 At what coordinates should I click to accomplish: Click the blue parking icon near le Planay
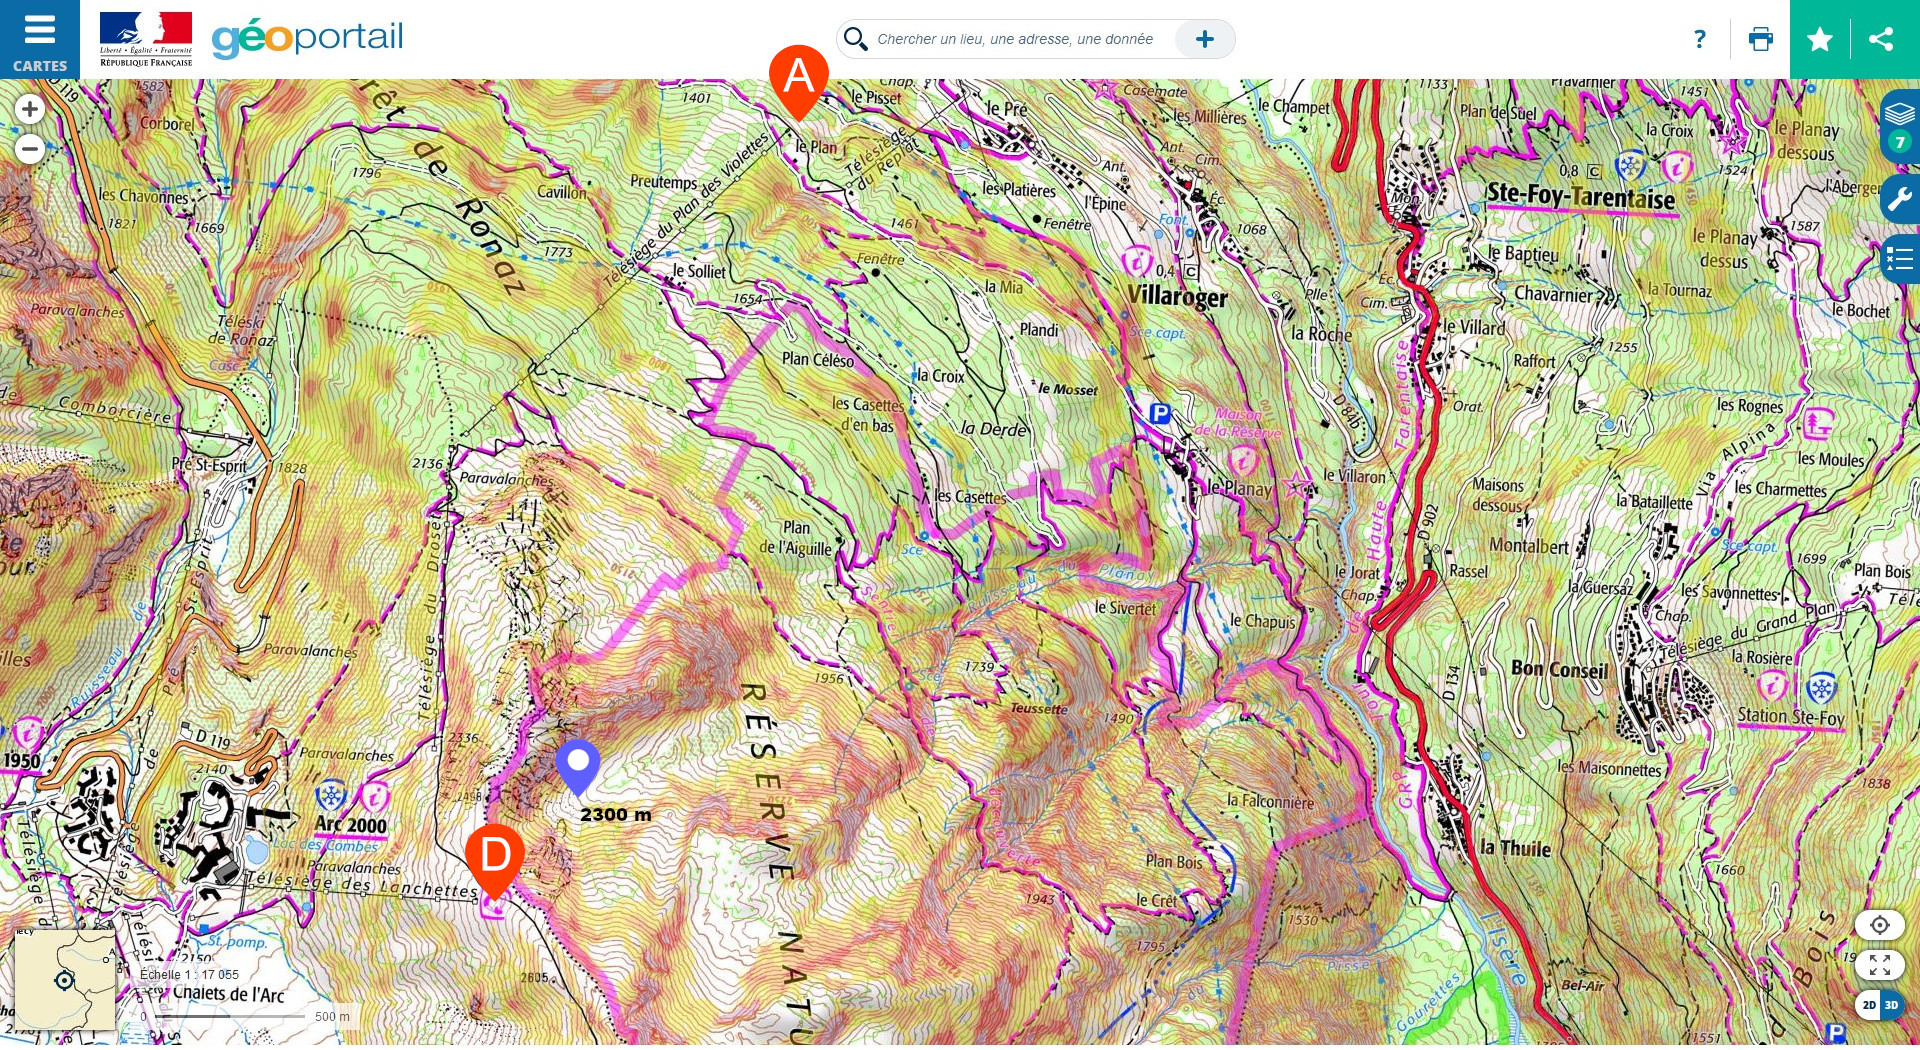tap(1160, 413)
